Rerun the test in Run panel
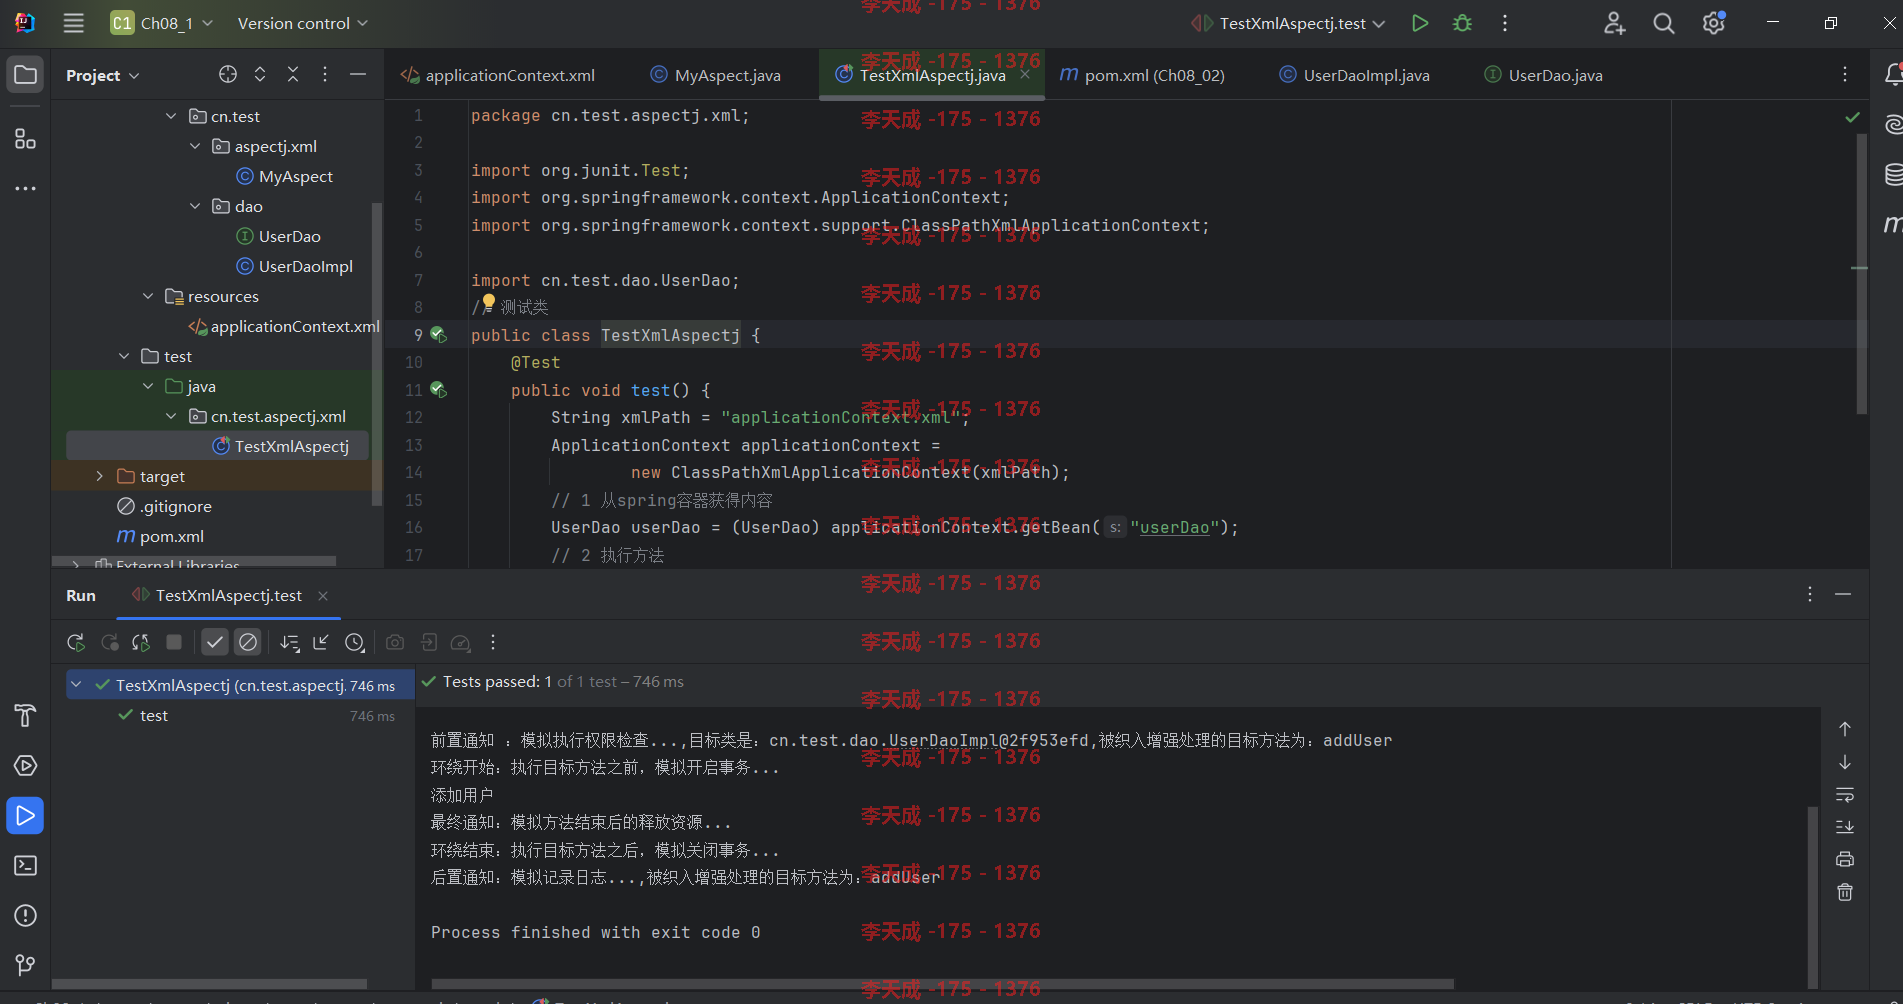The width and height of the screenshot is (1903, 1004). click(x=76, y=642)
